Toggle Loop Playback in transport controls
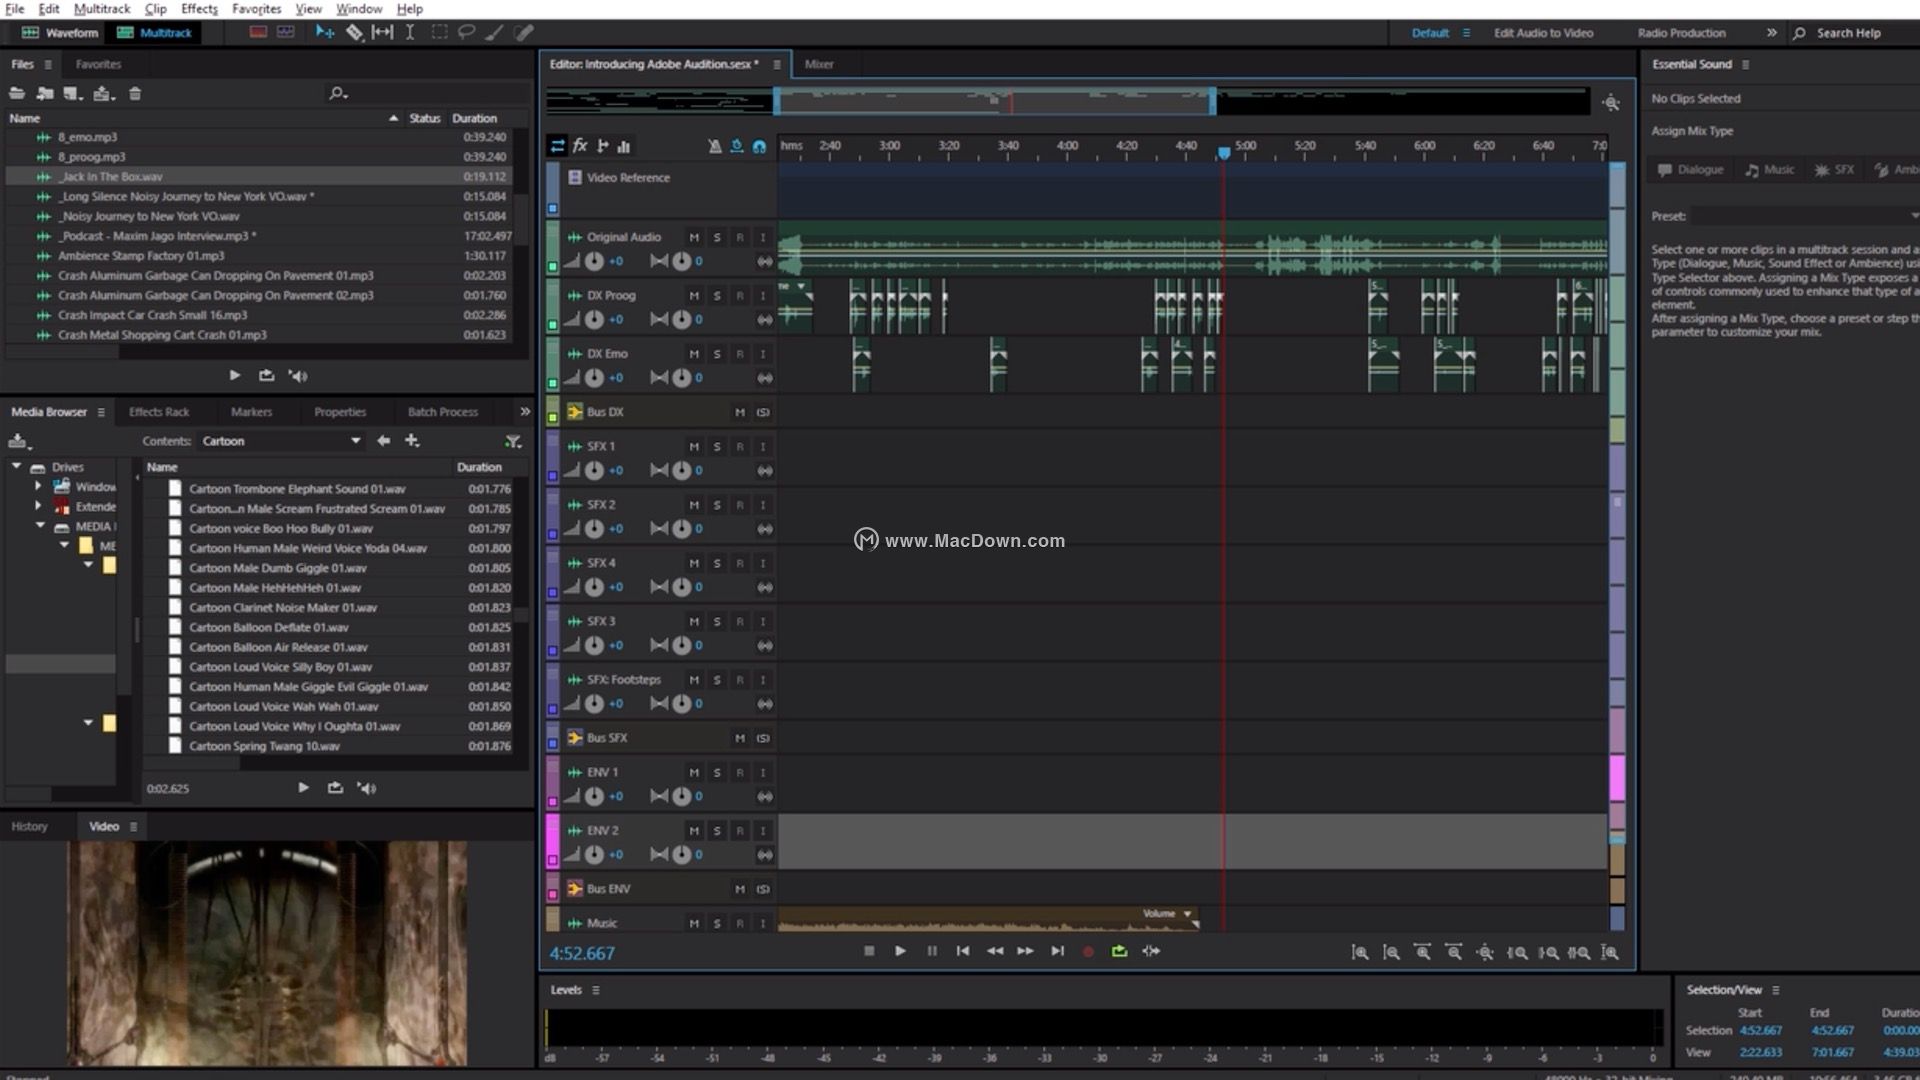This screenshot has height=1080, width=1920. pos(1119,952)
